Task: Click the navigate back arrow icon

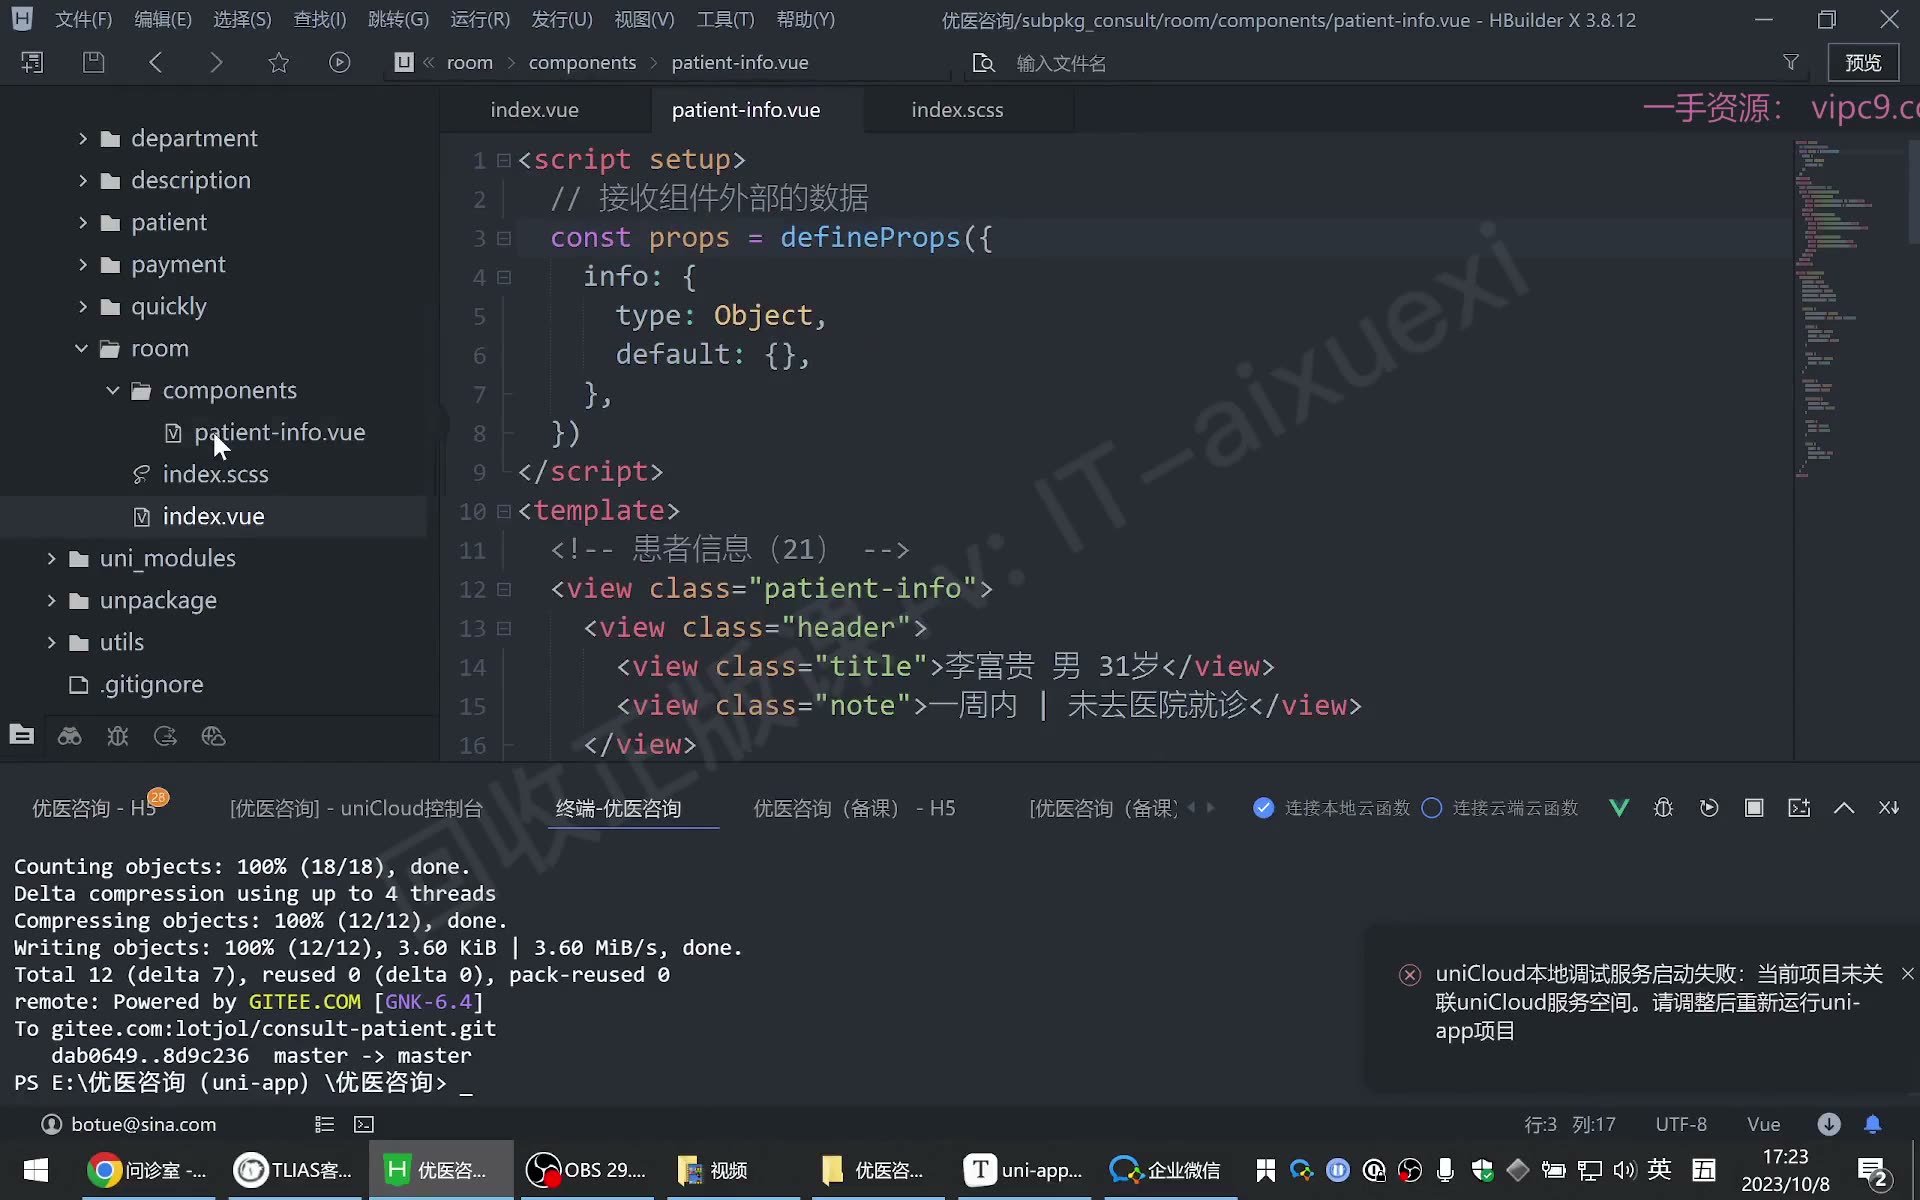Action: [155, 62]
